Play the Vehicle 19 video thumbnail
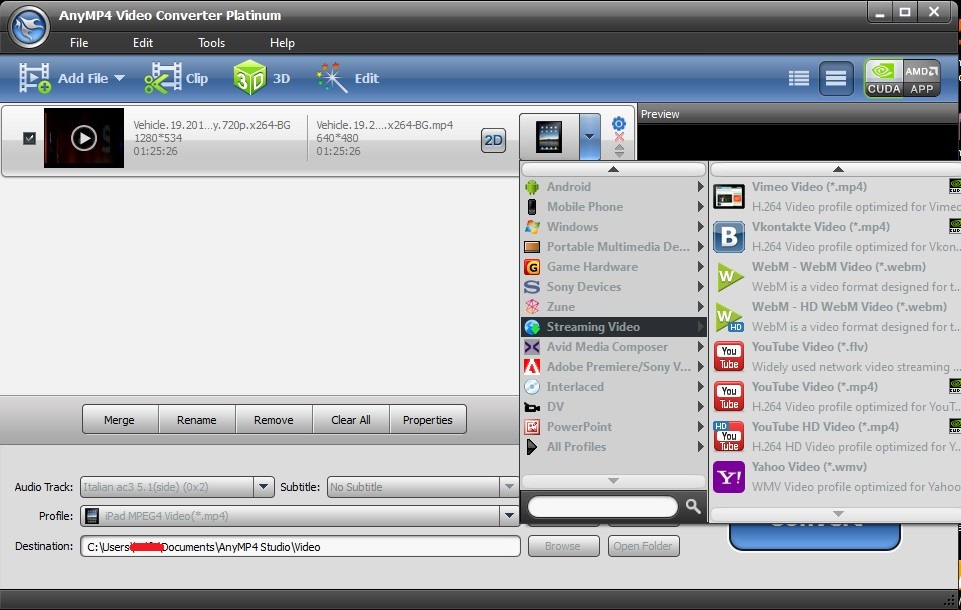The image size is (961, 610). pos(84,138)
